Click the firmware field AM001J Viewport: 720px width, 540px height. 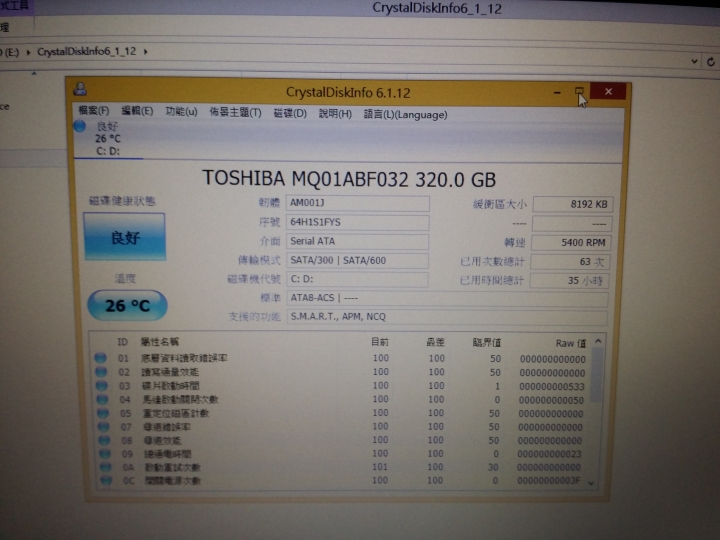[358, 203]
